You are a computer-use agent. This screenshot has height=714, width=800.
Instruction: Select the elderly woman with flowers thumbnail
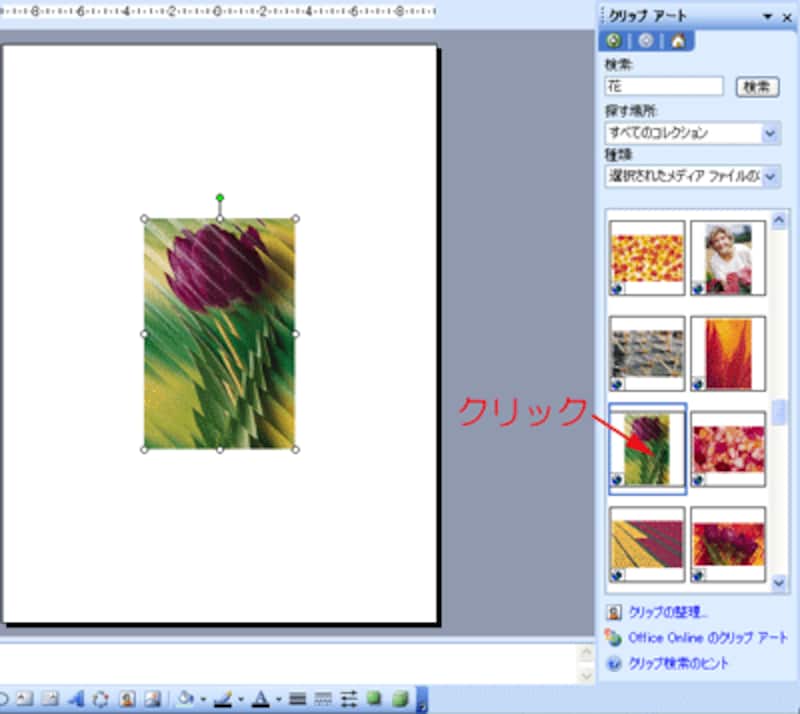(728, 256)
